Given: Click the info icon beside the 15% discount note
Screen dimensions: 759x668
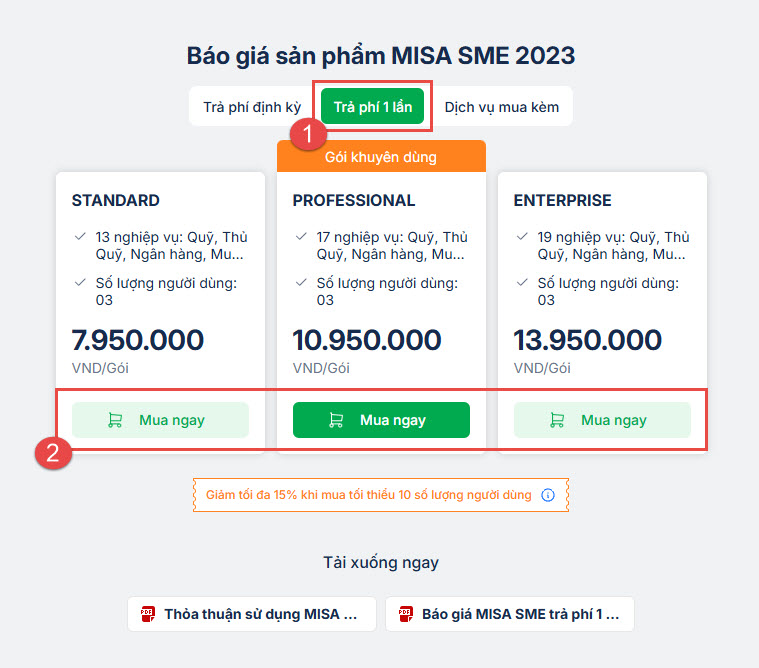Looking at the screenshot, I should tap(548, 495).
